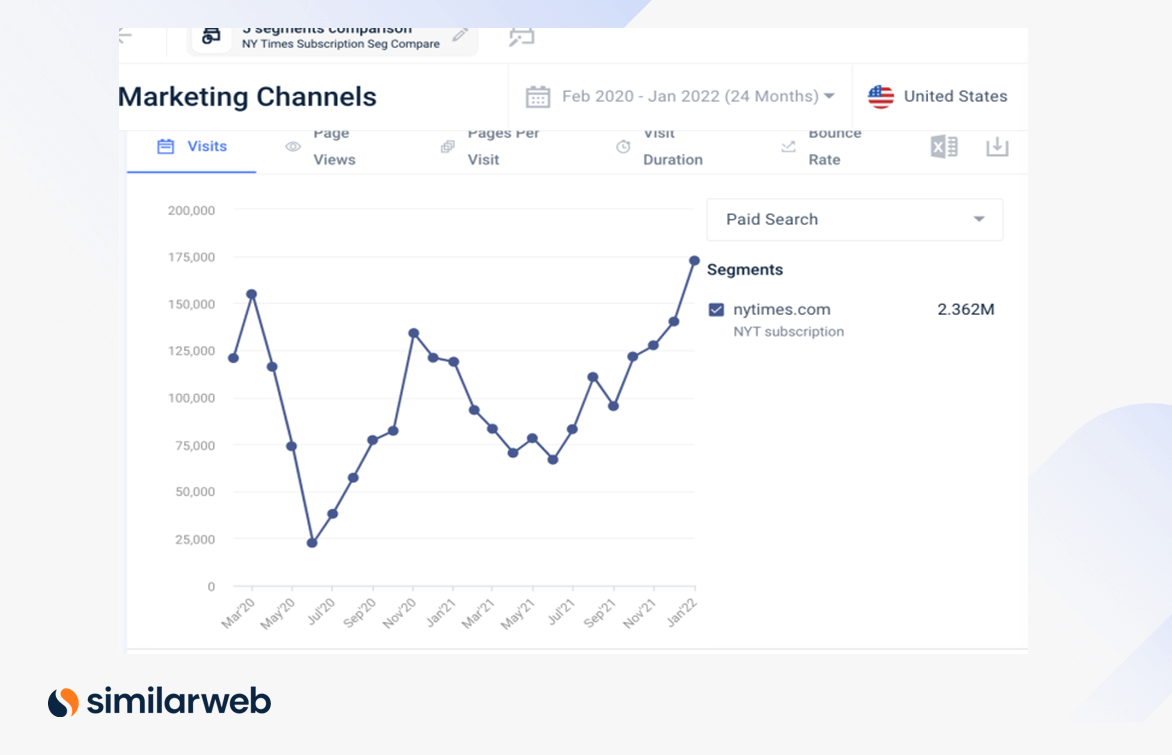Click the pencil icon to rename the segment comparison

click(460, 33)
